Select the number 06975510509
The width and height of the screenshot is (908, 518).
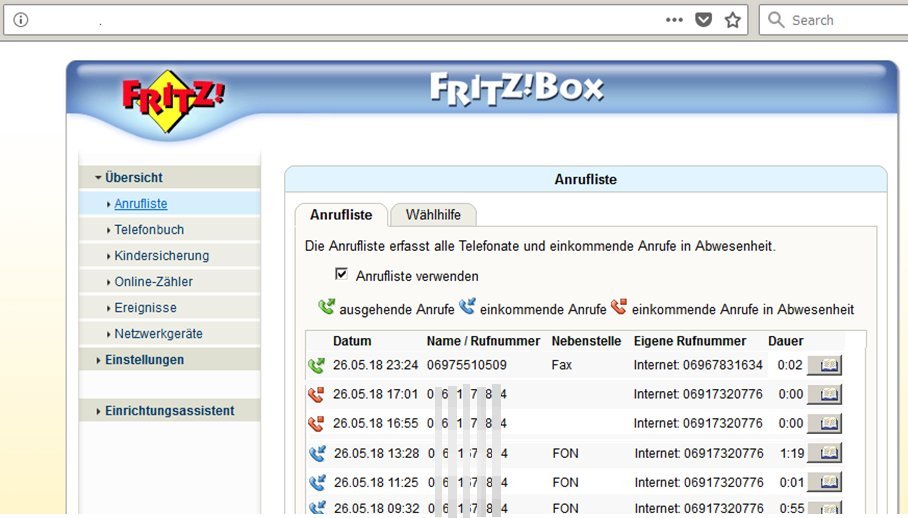point(467,365)
